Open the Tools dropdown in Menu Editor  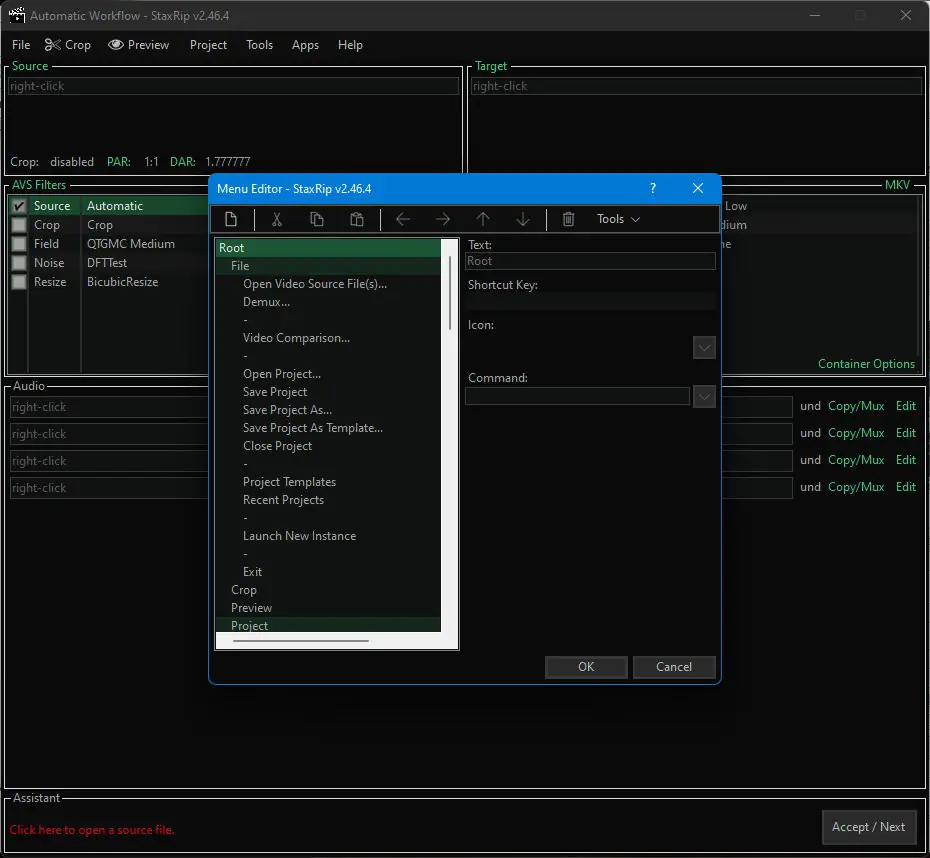tap(618, 219)
